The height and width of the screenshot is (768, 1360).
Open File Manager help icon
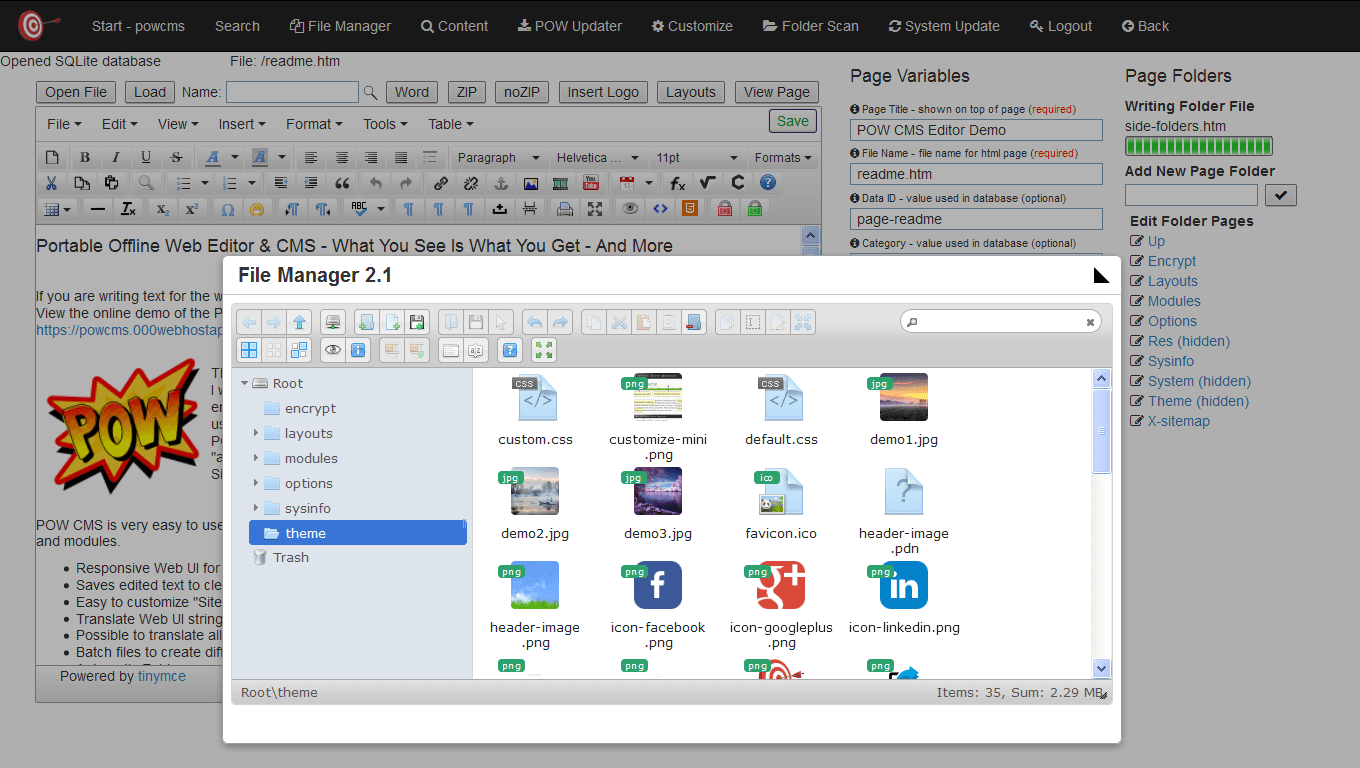point(510,351)
